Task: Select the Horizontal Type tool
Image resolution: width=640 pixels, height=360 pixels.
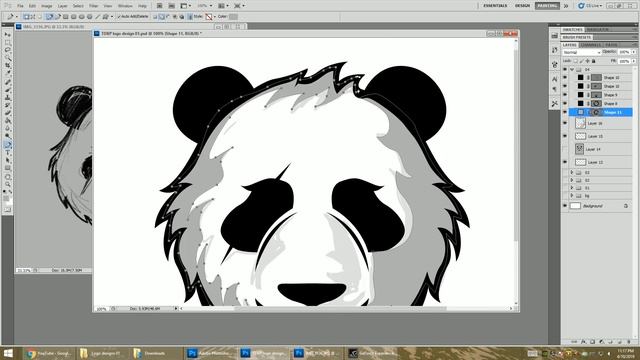Action: tap(7, 153)
